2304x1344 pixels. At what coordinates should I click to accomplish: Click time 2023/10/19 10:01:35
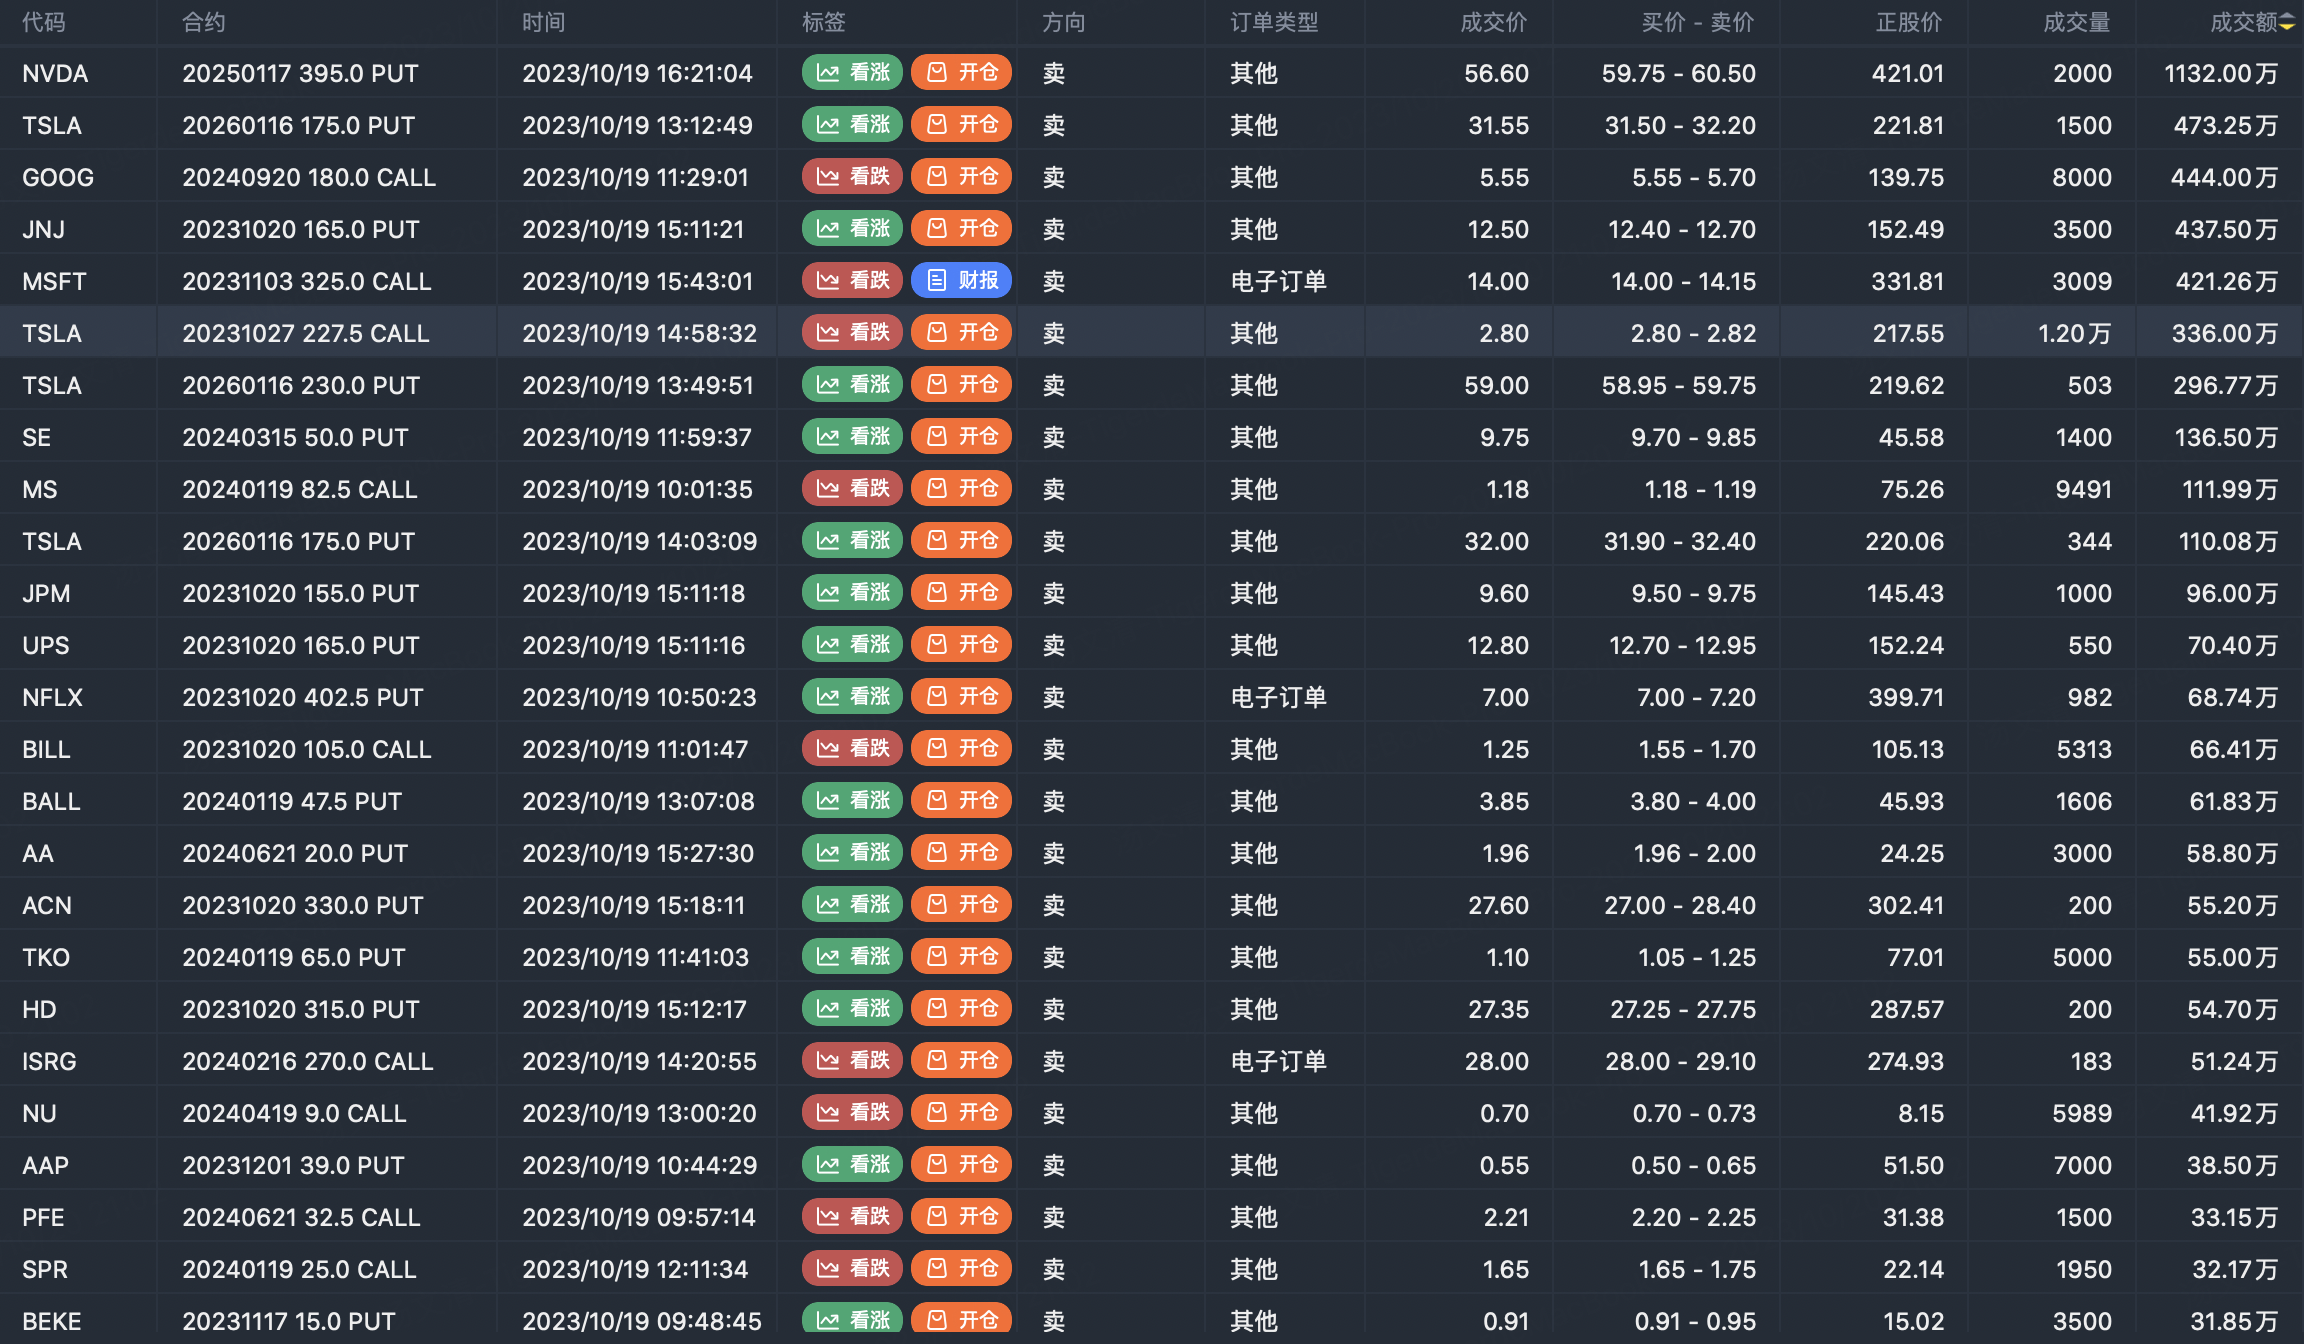(x=637, y=489)
